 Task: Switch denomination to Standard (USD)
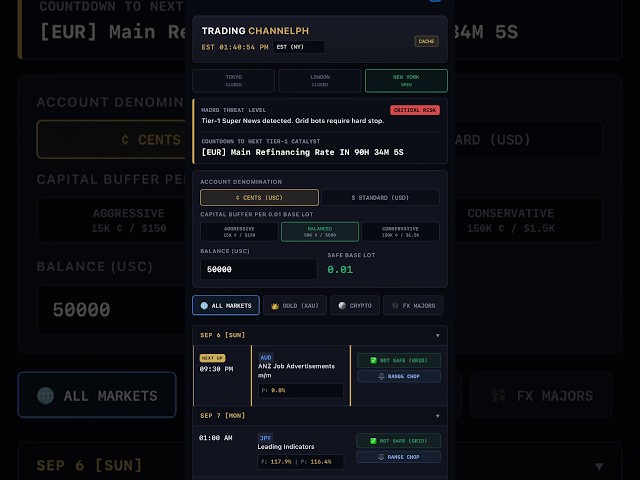click(380, 198)
